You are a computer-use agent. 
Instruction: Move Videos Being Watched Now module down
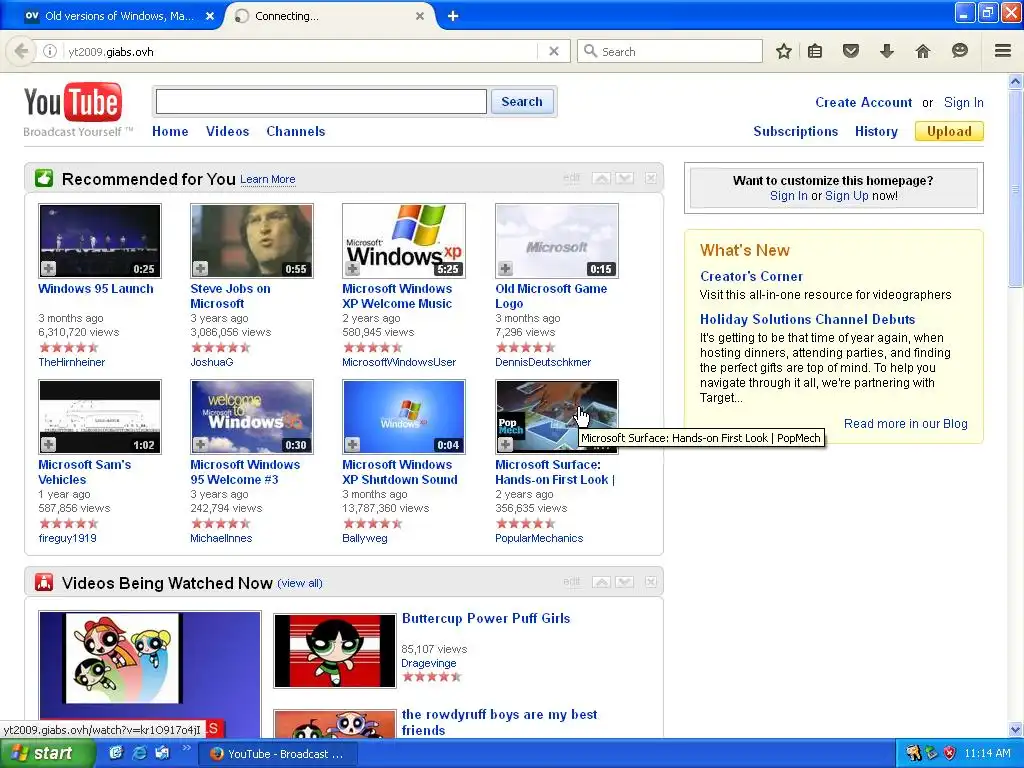(x=625, y=582)
